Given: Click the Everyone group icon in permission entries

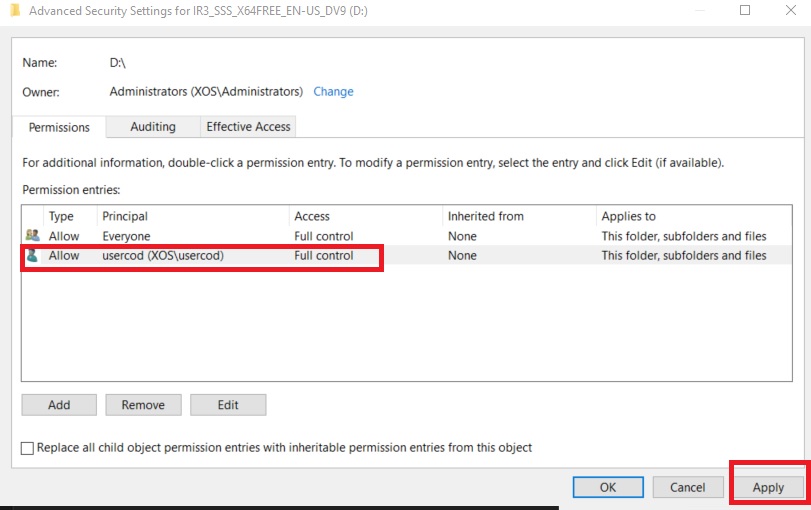Looking at the screenshot, I should (x=32, y=236).
